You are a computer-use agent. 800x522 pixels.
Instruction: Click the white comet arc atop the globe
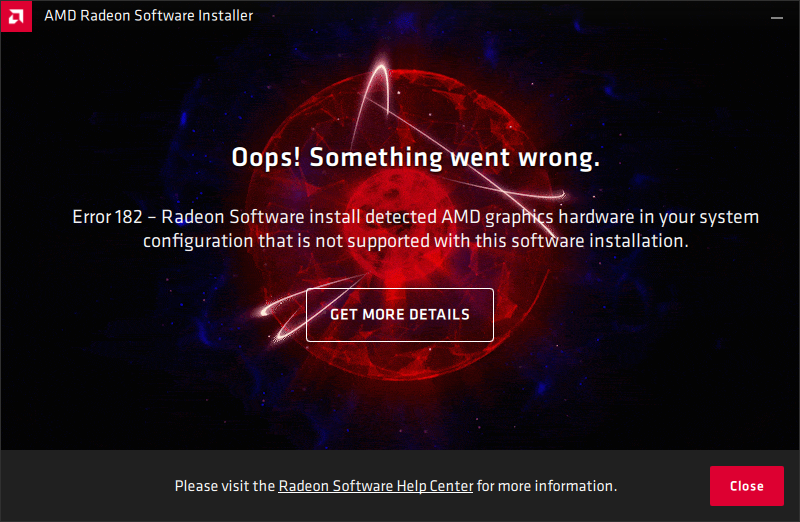pyautogui.click(x=377, y=87)
